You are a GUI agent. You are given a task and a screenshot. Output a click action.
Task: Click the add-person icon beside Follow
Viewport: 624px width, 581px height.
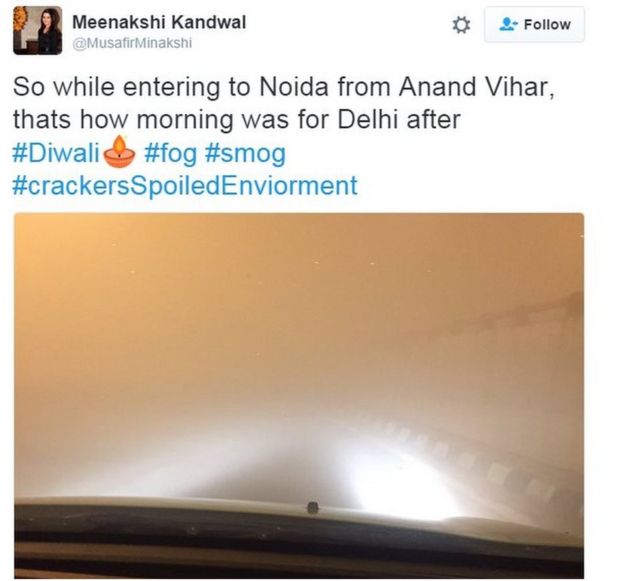(x=508, y=24)
